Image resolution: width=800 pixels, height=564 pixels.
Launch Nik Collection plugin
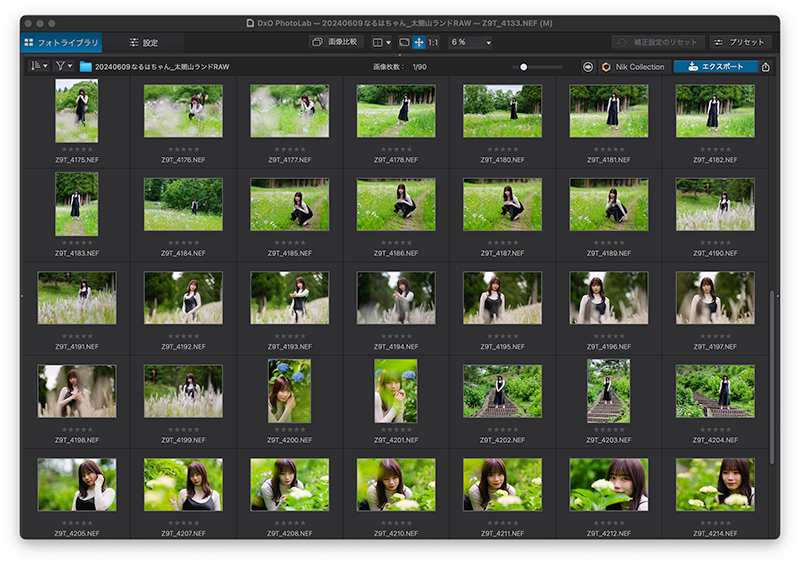pyautogui.click(x=633, y=67)
